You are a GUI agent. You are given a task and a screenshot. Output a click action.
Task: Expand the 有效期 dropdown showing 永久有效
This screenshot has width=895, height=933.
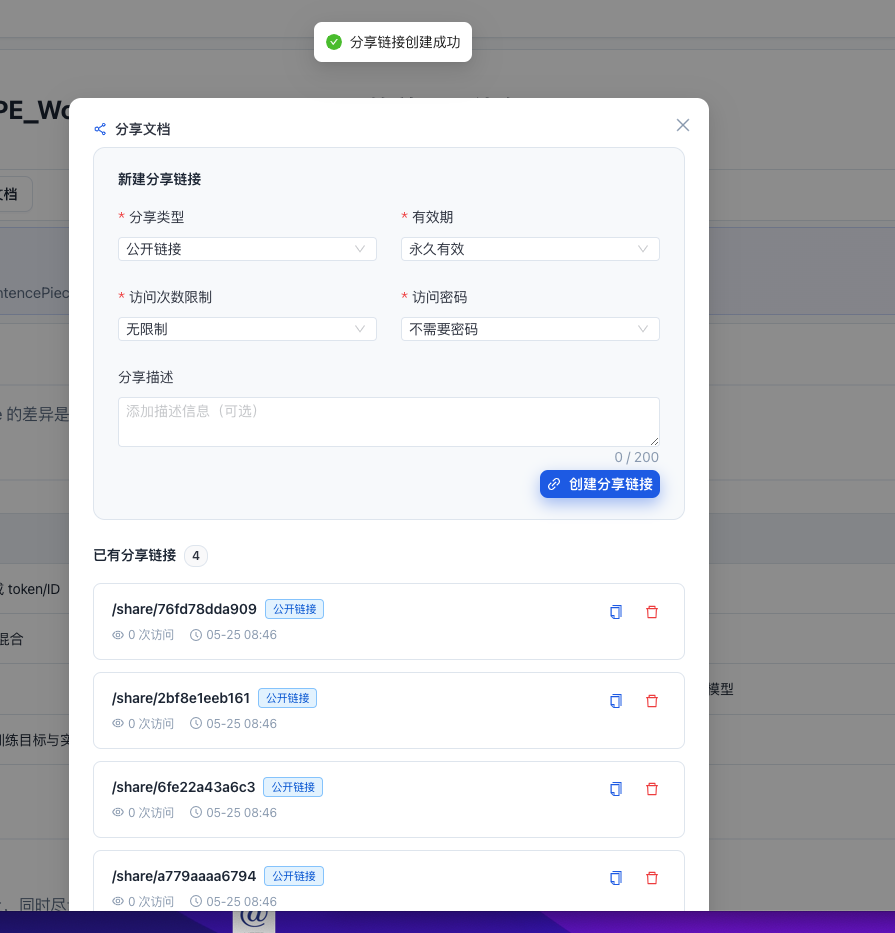(530, 249)
